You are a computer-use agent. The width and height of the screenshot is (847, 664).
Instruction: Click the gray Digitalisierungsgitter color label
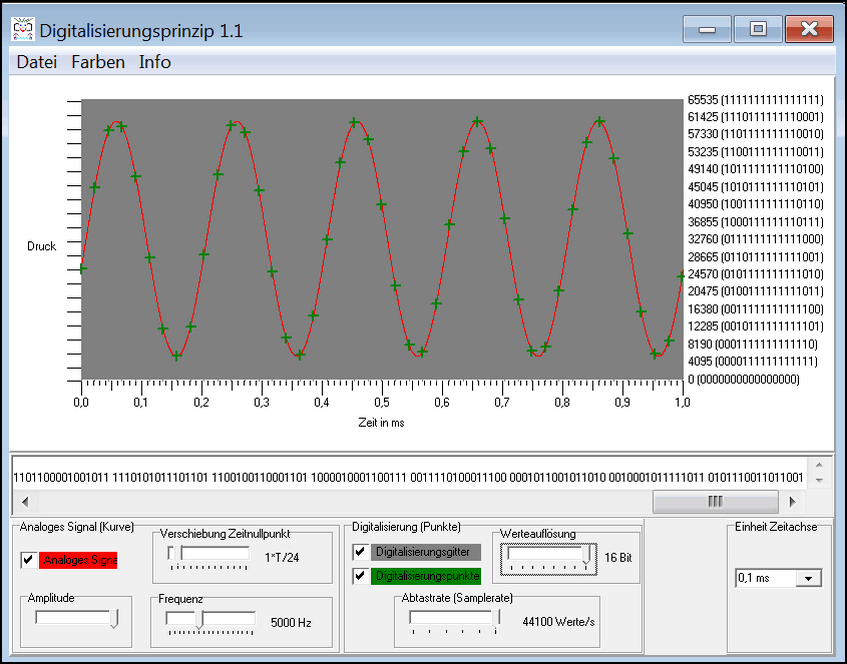pos(425,552)
